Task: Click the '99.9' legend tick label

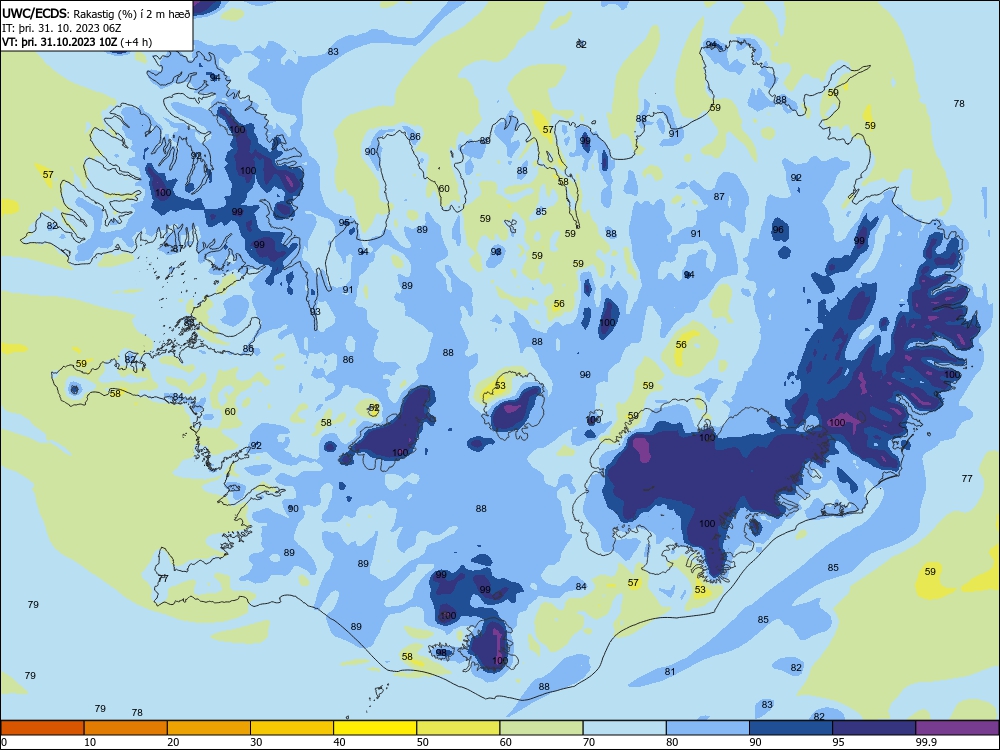Action: pos(925,742)
